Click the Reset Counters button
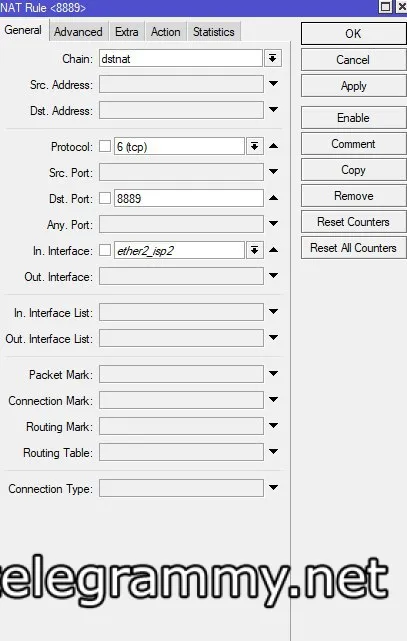This screenshot has width=407, height=641. click(x=353, y=222)
